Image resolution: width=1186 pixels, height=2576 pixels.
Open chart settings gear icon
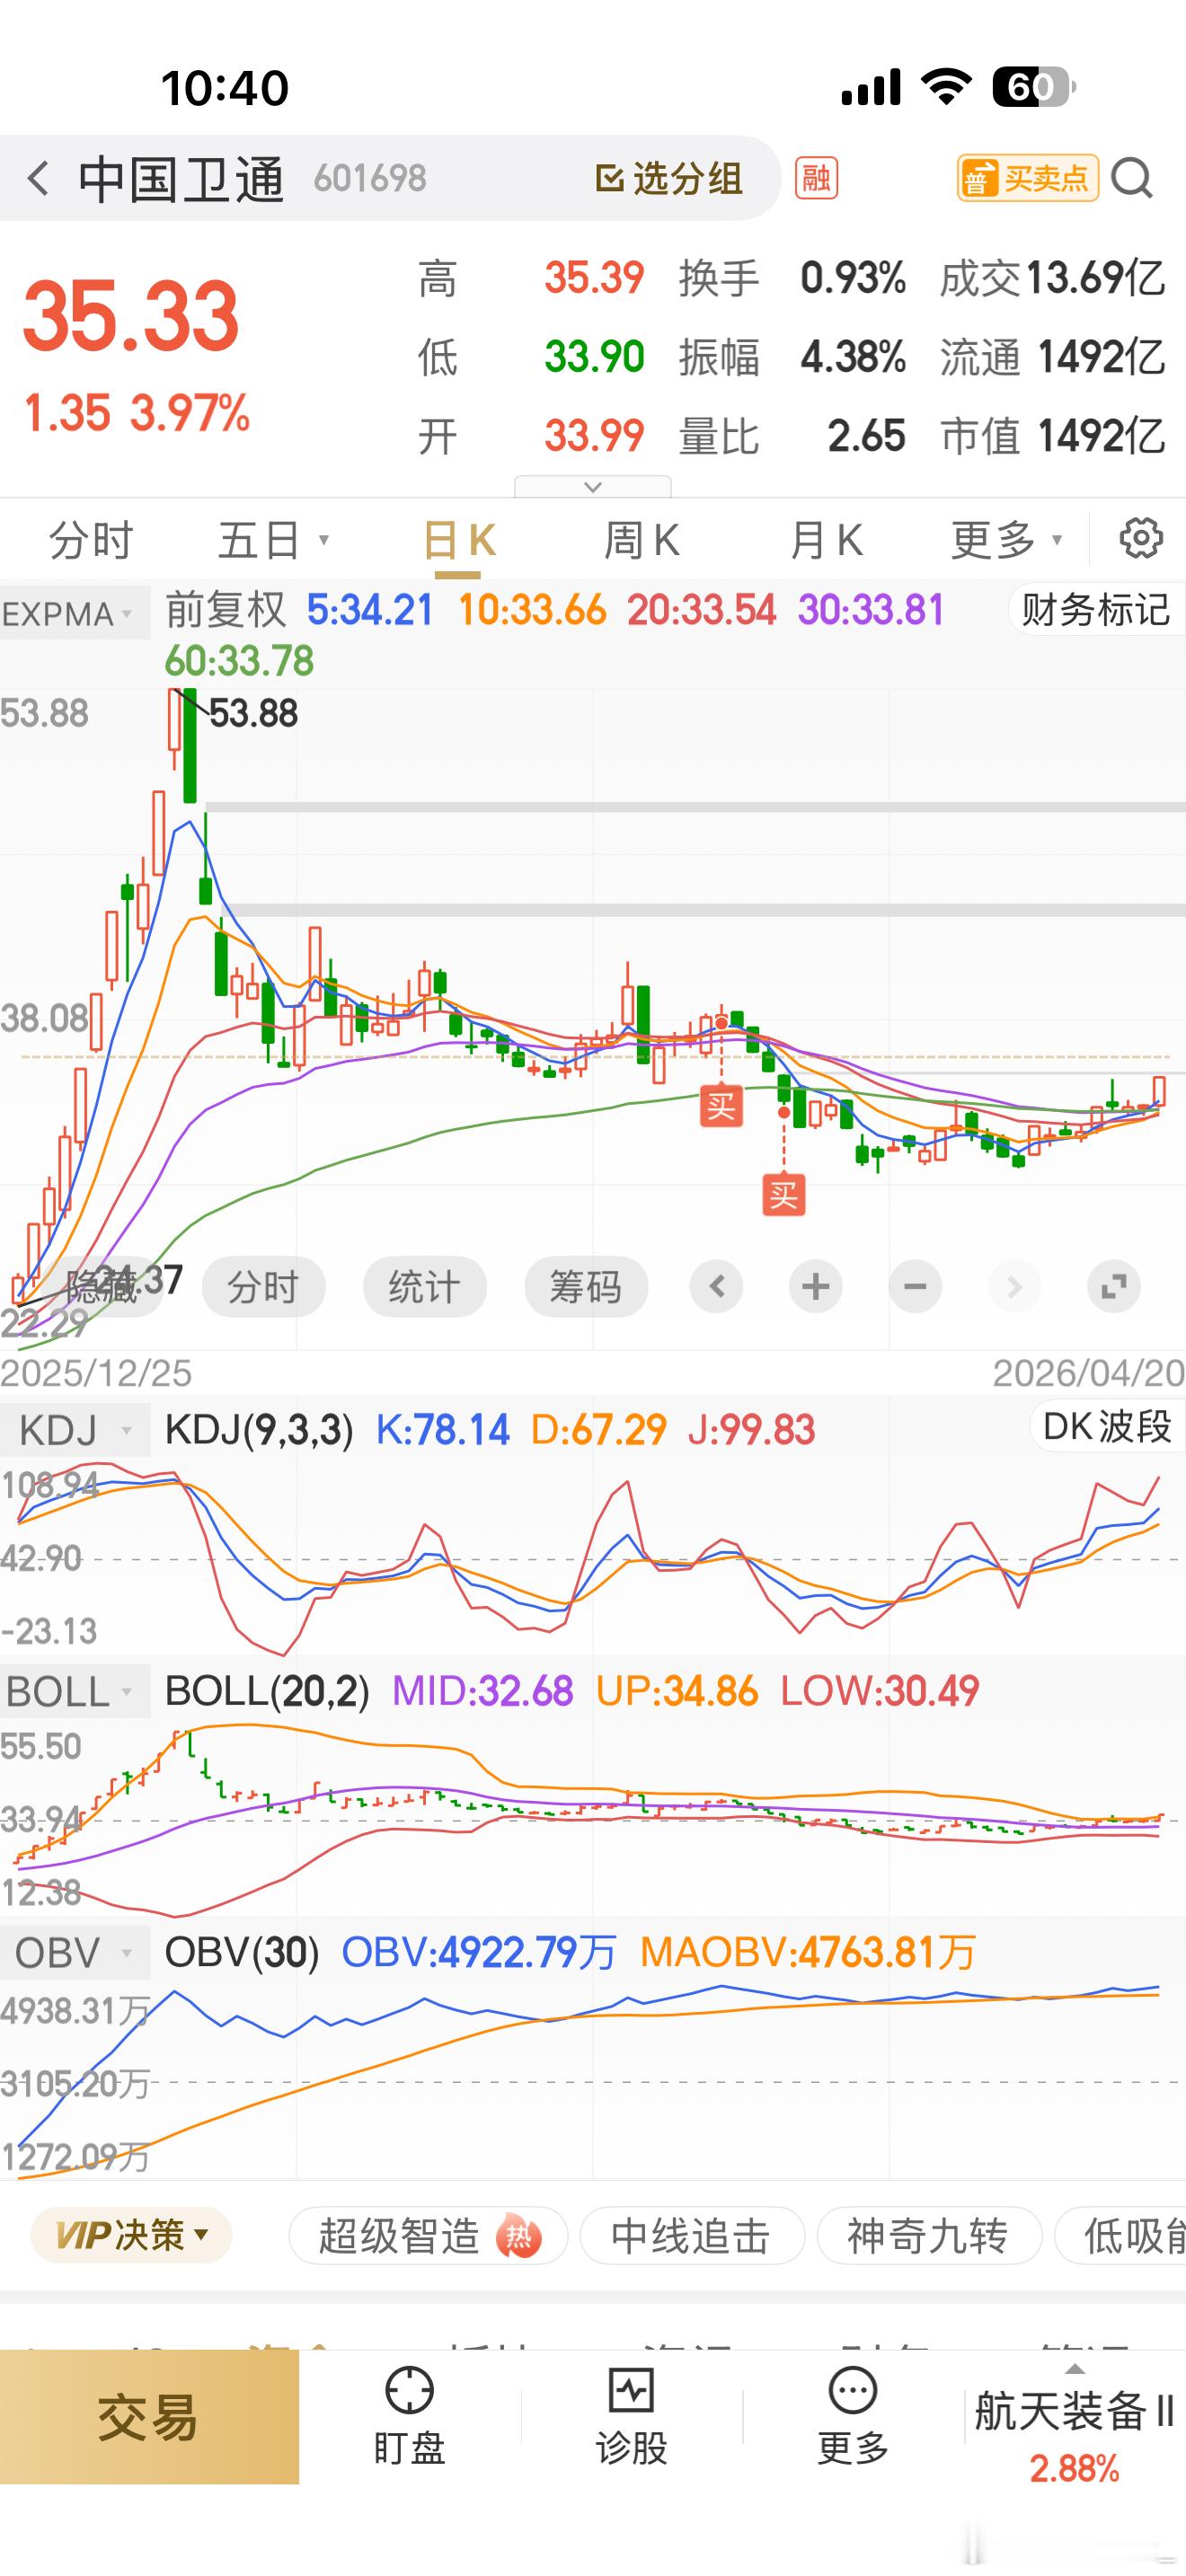click(1140, 538)
